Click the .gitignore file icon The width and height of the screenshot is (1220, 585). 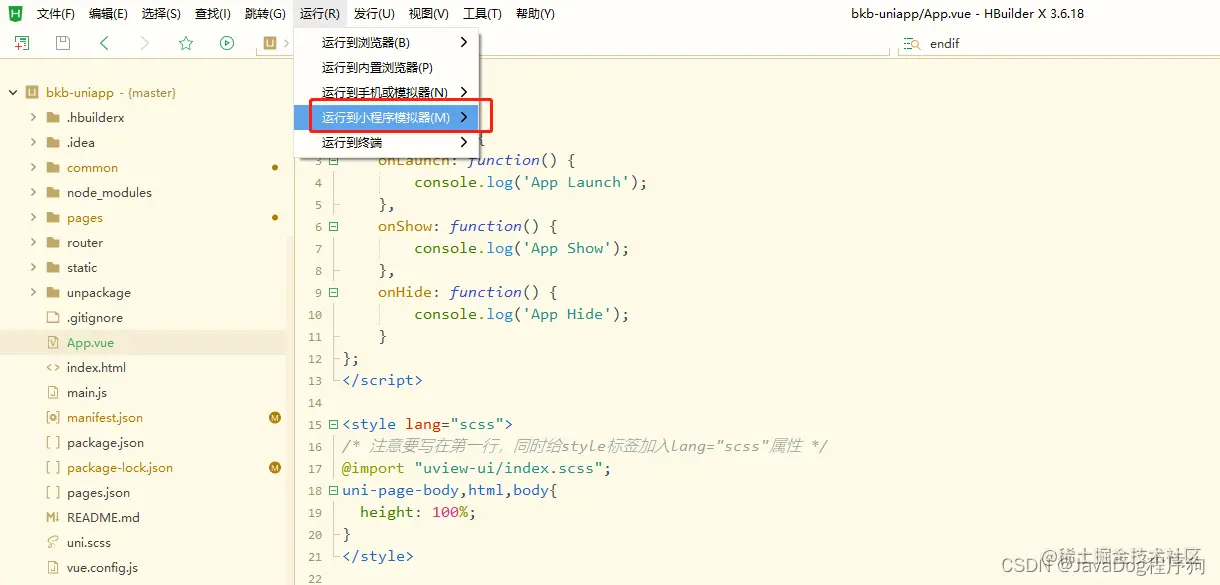53,317
